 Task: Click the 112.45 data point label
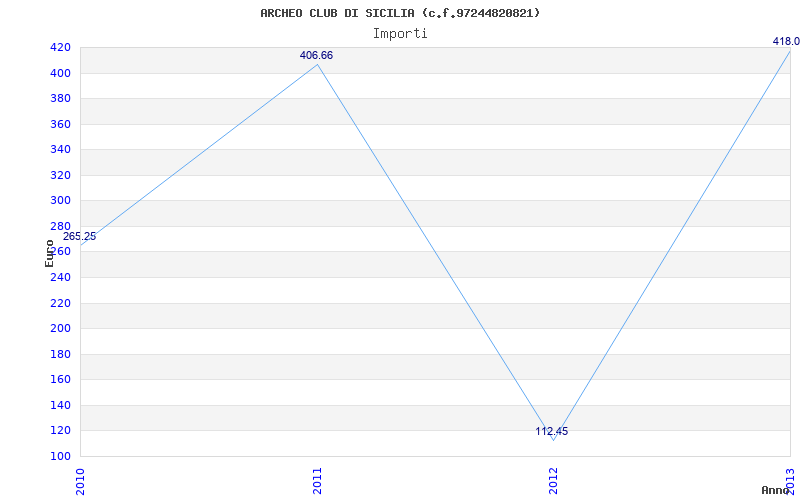pyautogui.click(x=552, y=432)
